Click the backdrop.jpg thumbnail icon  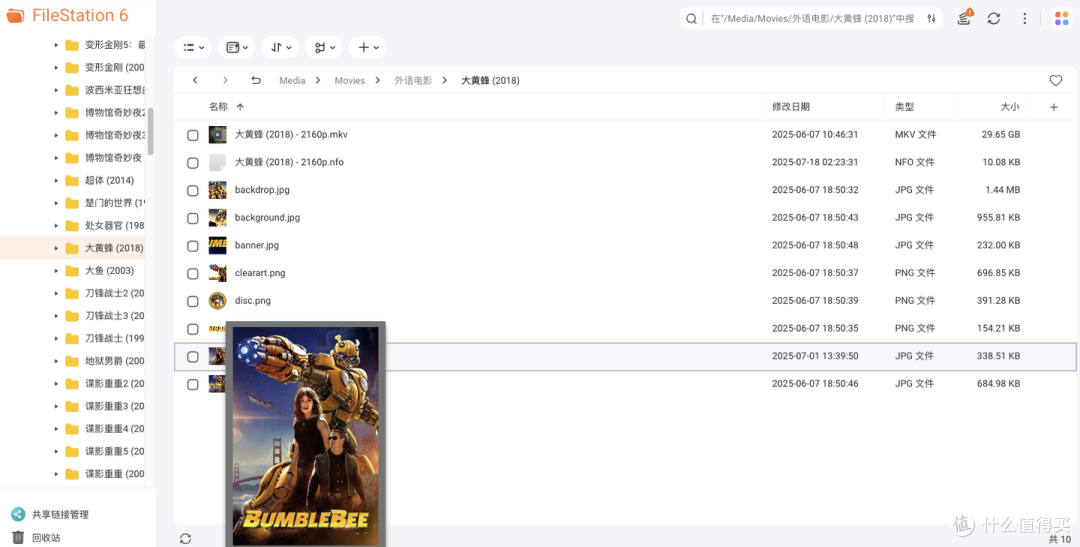coord(218,189)
